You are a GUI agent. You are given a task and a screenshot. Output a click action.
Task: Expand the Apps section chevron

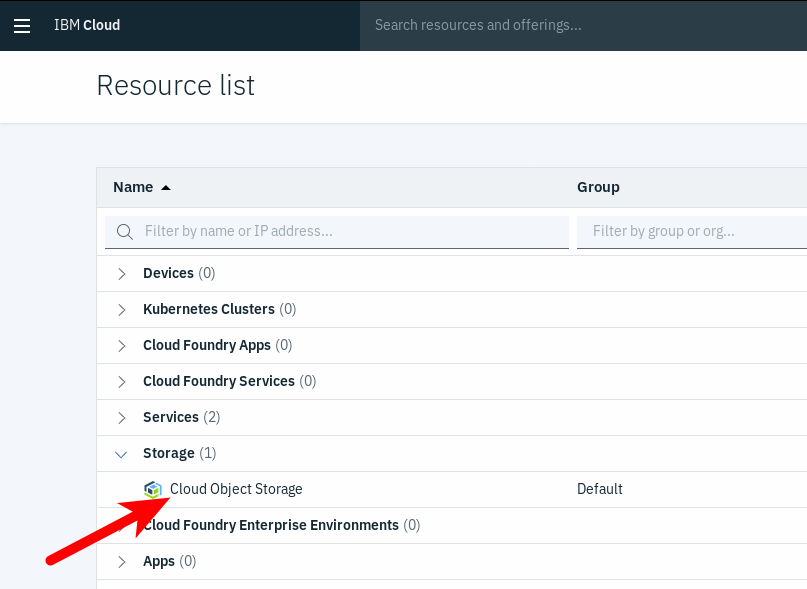click(121, 562)
